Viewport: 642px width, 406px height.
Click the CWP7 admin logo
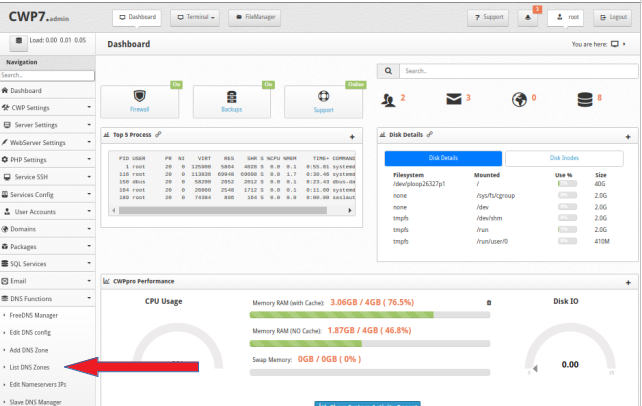pyautogui.click(x=39, y=16)
